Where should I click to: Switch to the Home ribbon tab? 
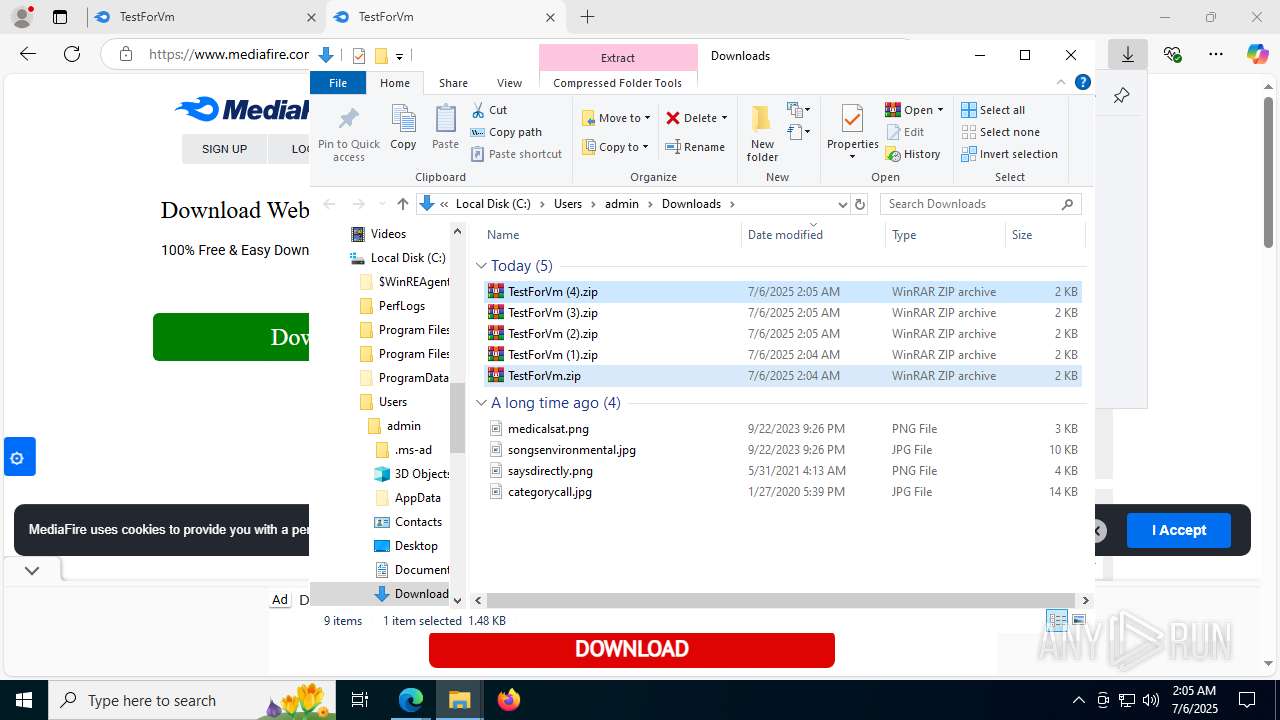(395, 83)
